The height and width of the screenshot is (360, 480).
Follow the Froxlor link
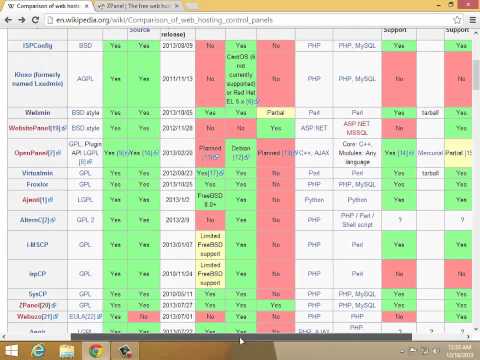37,184
